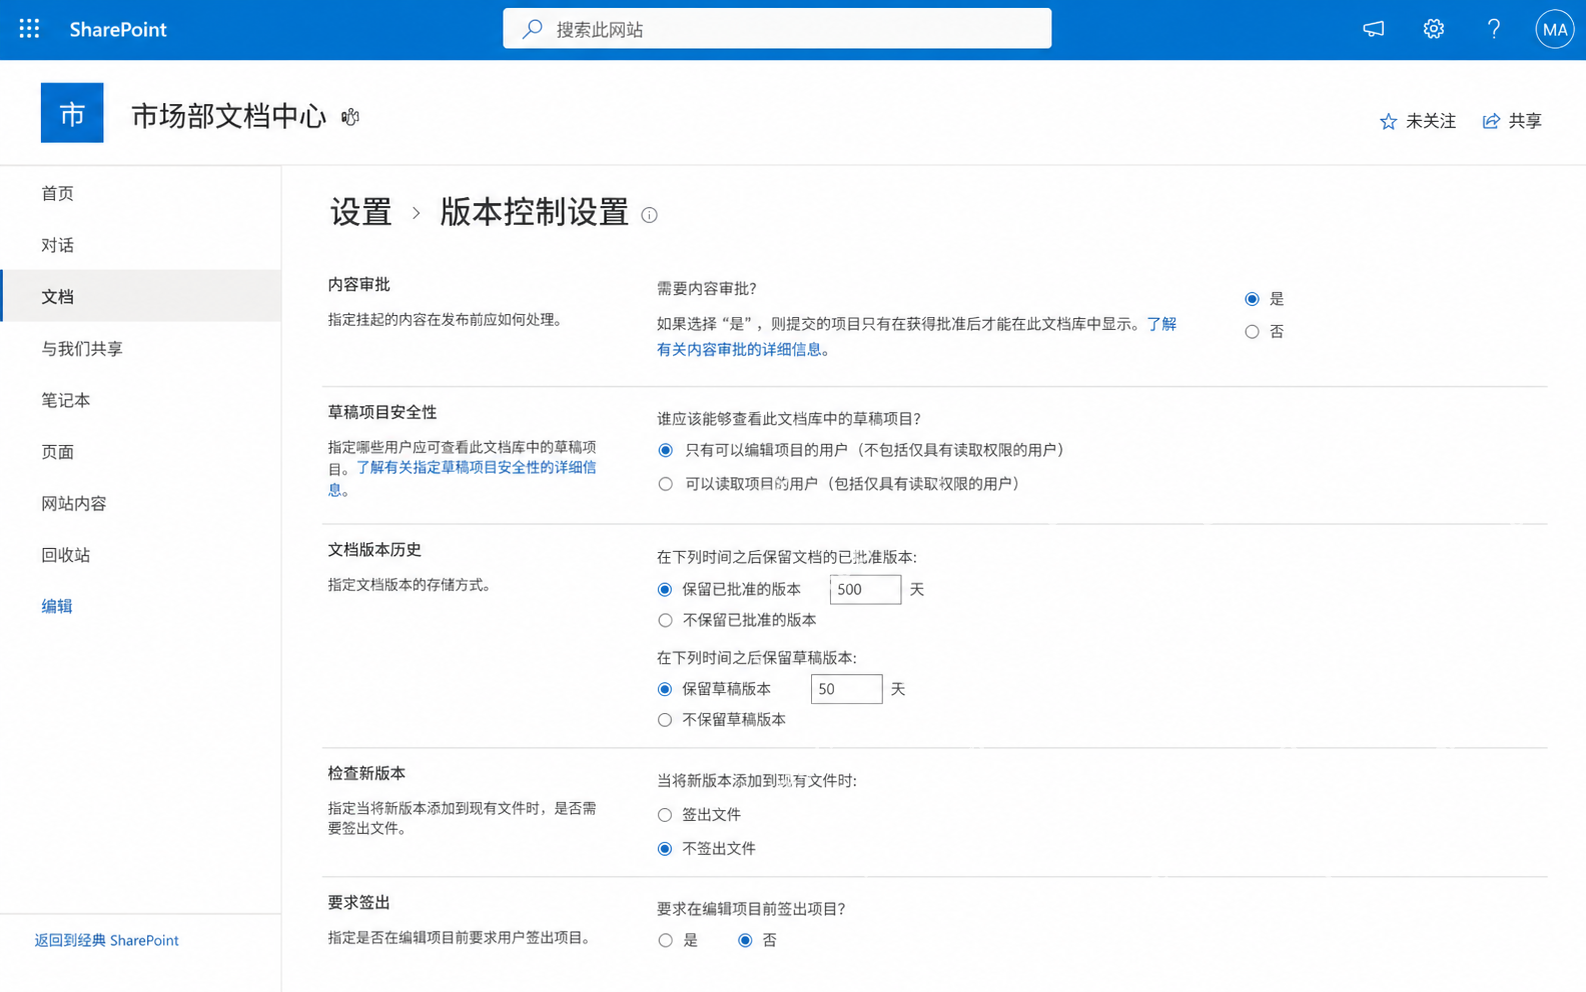The width and height of the screenshot is (1586, 992).
Task: Select 是 for 需要内容审批
Action: click(1252, 299)
